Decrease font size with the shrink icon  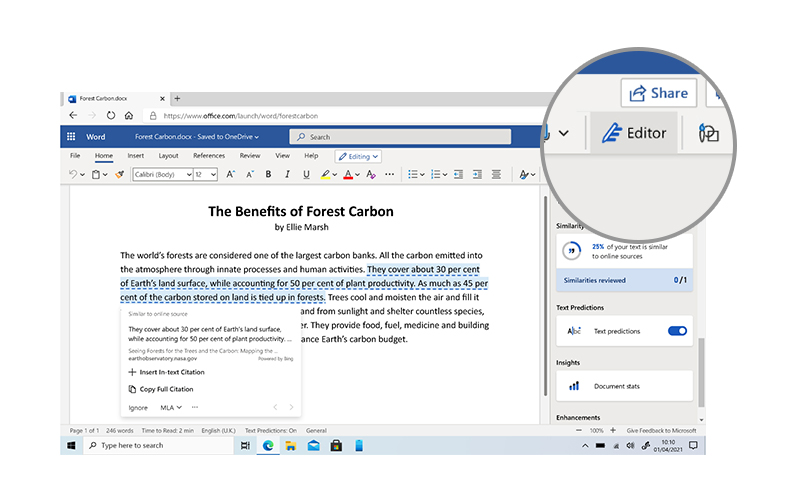[x=249, y=174]
